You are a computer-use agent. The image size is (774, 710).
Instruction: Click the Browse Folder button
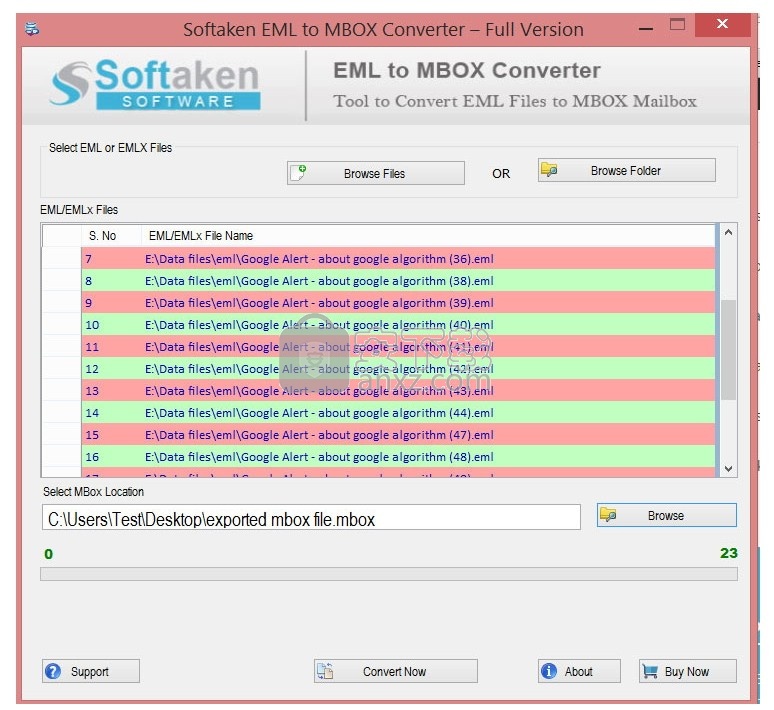[x=626, y=170]
